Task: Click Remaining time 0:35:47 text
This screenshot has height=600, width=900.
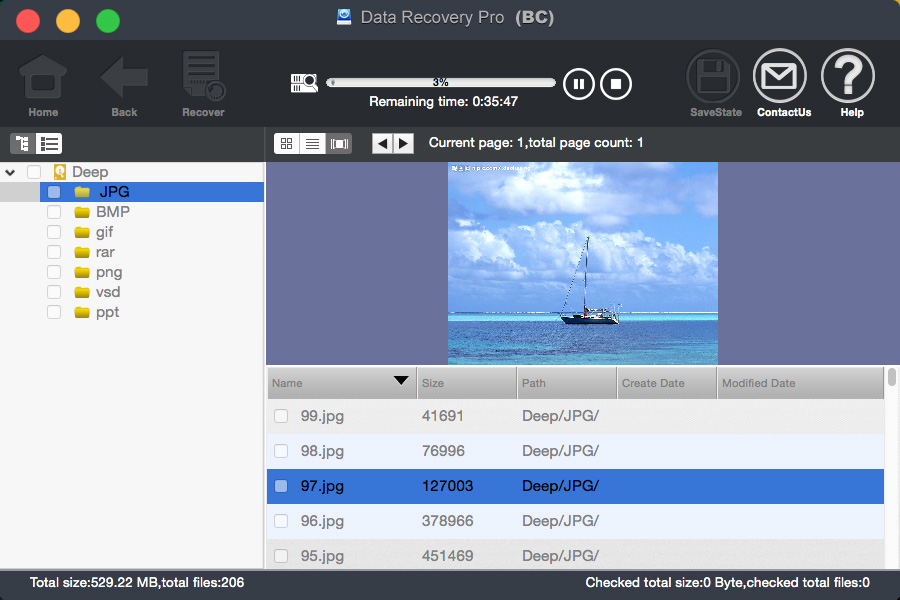Action: click(x=443, y=102)
